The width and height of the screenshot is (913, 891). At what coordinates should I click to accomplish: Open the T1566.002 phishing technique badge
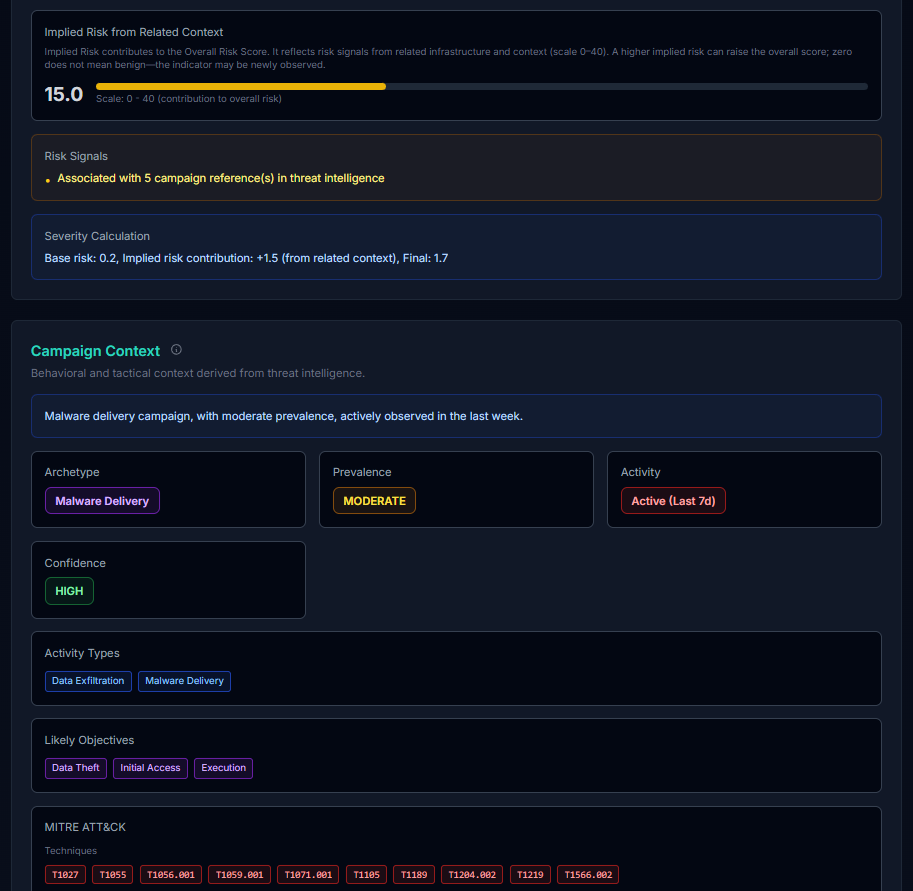tap(588, 874)
